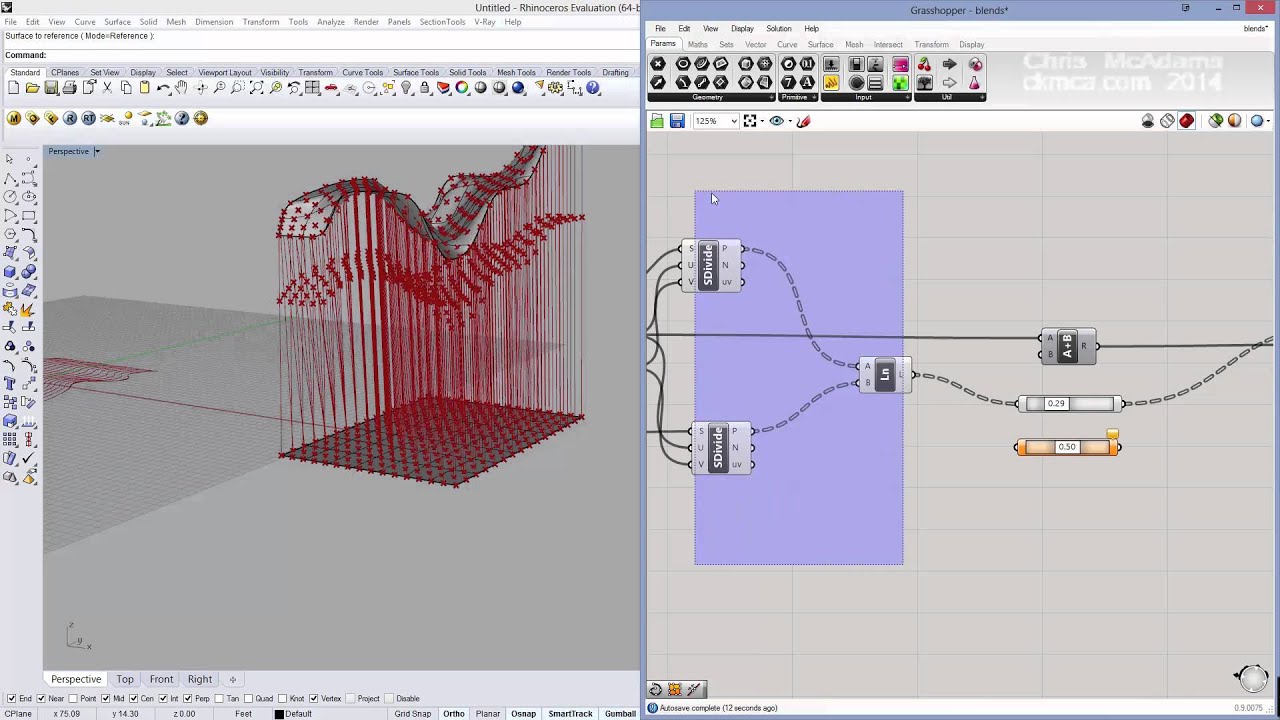Save Grasshopper document with blue floppy icon
The width and height of the screenshot is (1280, 720).
point(677,121)
